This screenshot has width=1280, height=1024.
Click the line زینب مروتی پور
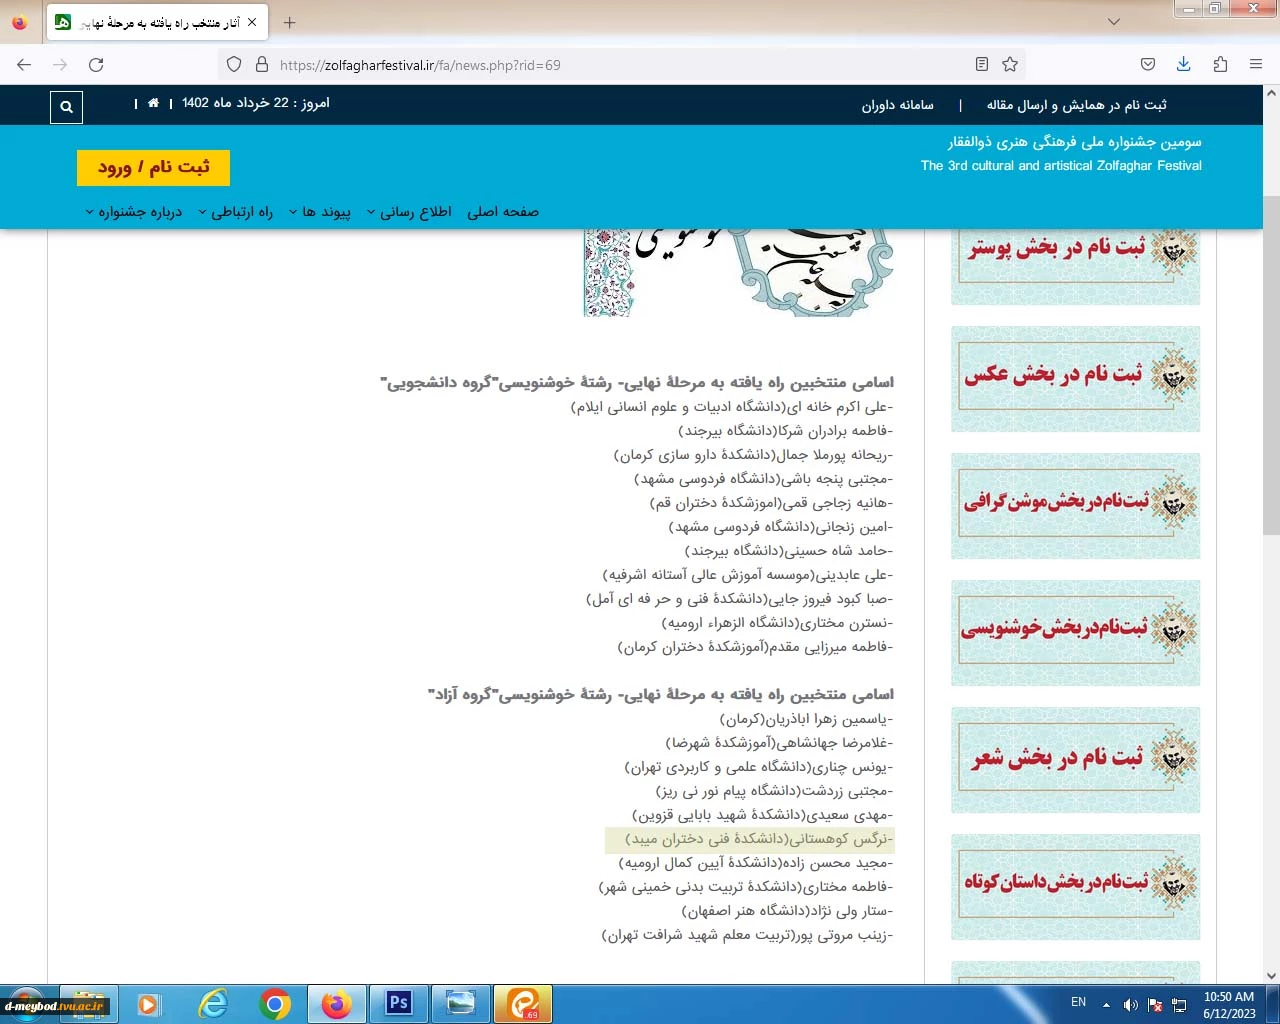click(747, 935)
